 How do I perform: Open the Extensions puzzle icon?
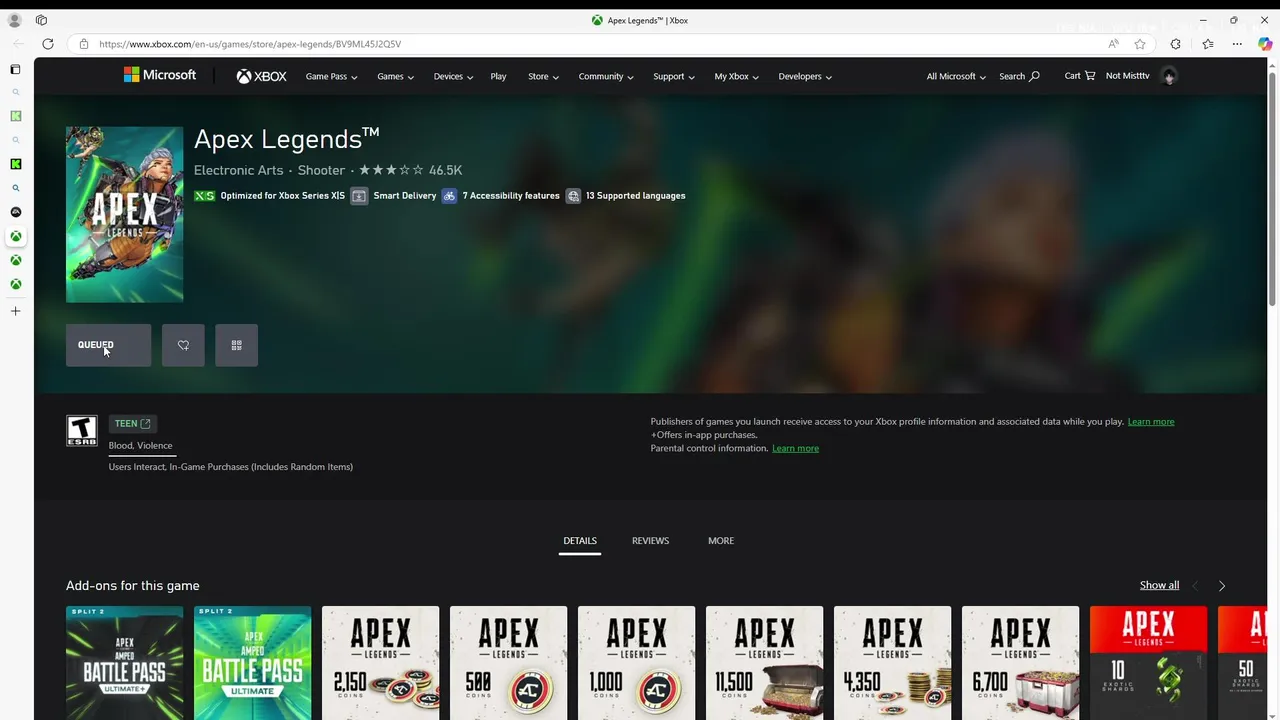1175,44
